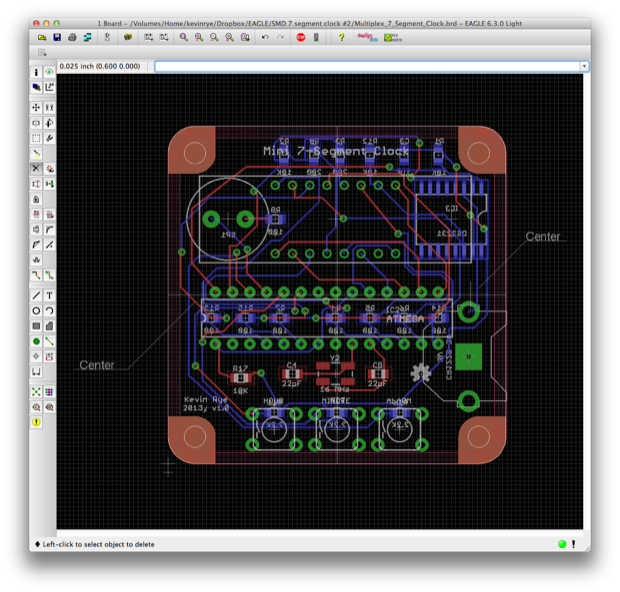Open Help with question mark icon
Viewport: 620px width, 592px height.
(341, 38)
